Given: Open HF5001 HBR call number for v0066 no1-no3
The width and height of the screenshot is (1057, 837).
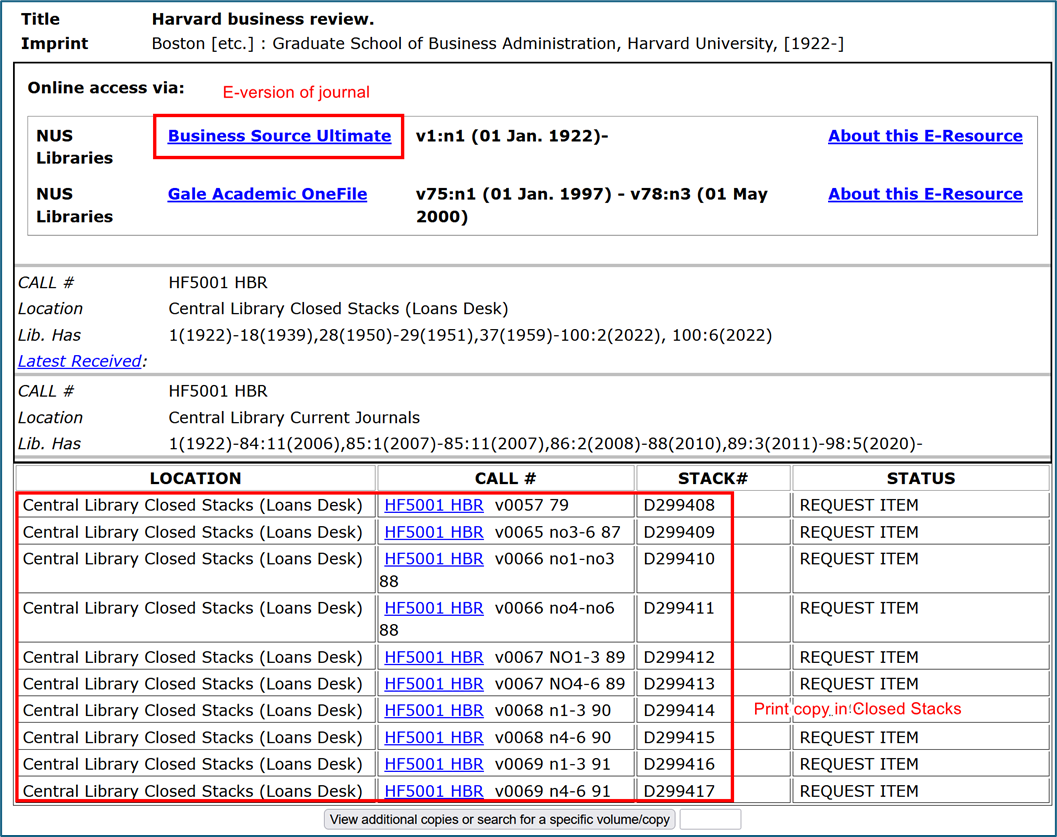Looking at the screenshot, I should coord(433,559).
